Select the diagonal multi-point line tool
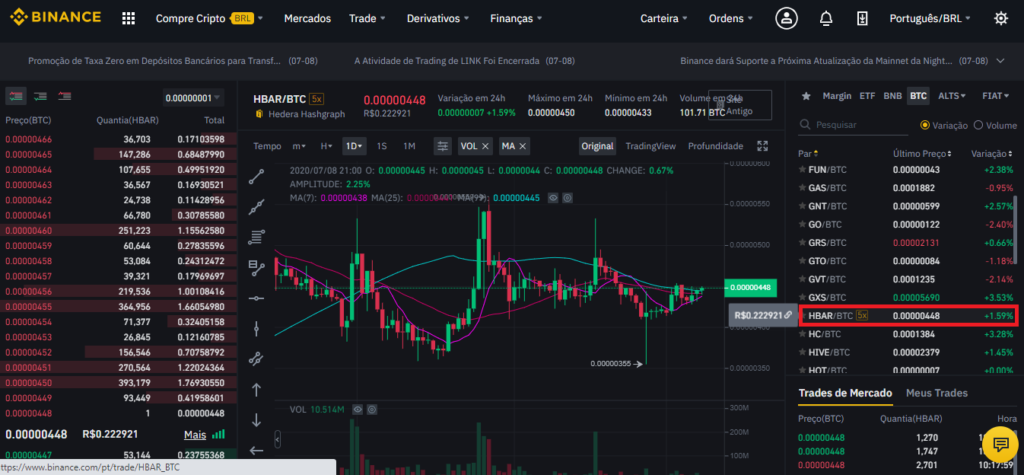 257,359
